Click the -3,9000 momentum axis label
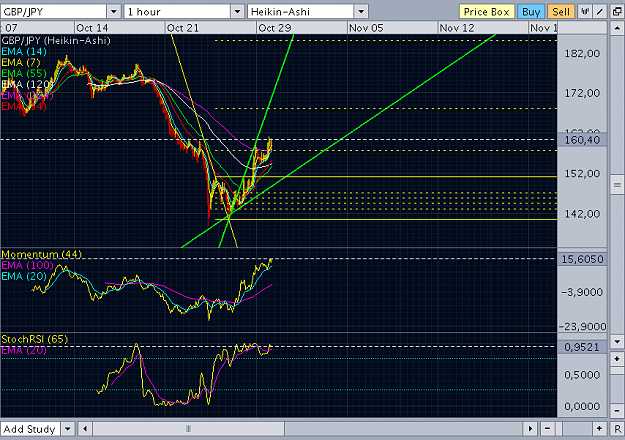625x440 pixels. (x=582, y=293)
